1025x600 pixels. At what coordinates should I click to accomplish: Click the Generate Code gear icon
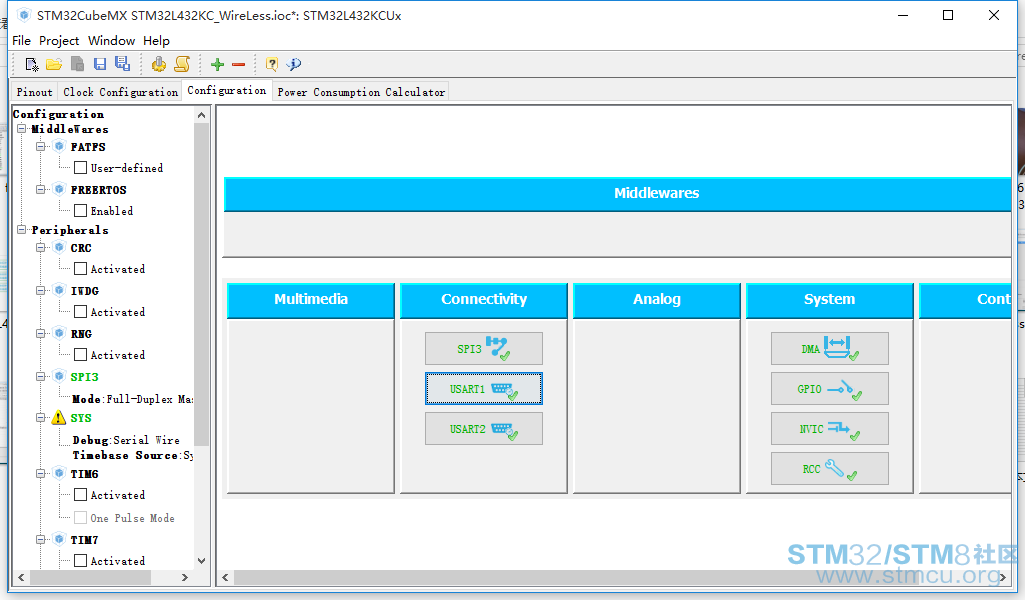click(158, 64)
